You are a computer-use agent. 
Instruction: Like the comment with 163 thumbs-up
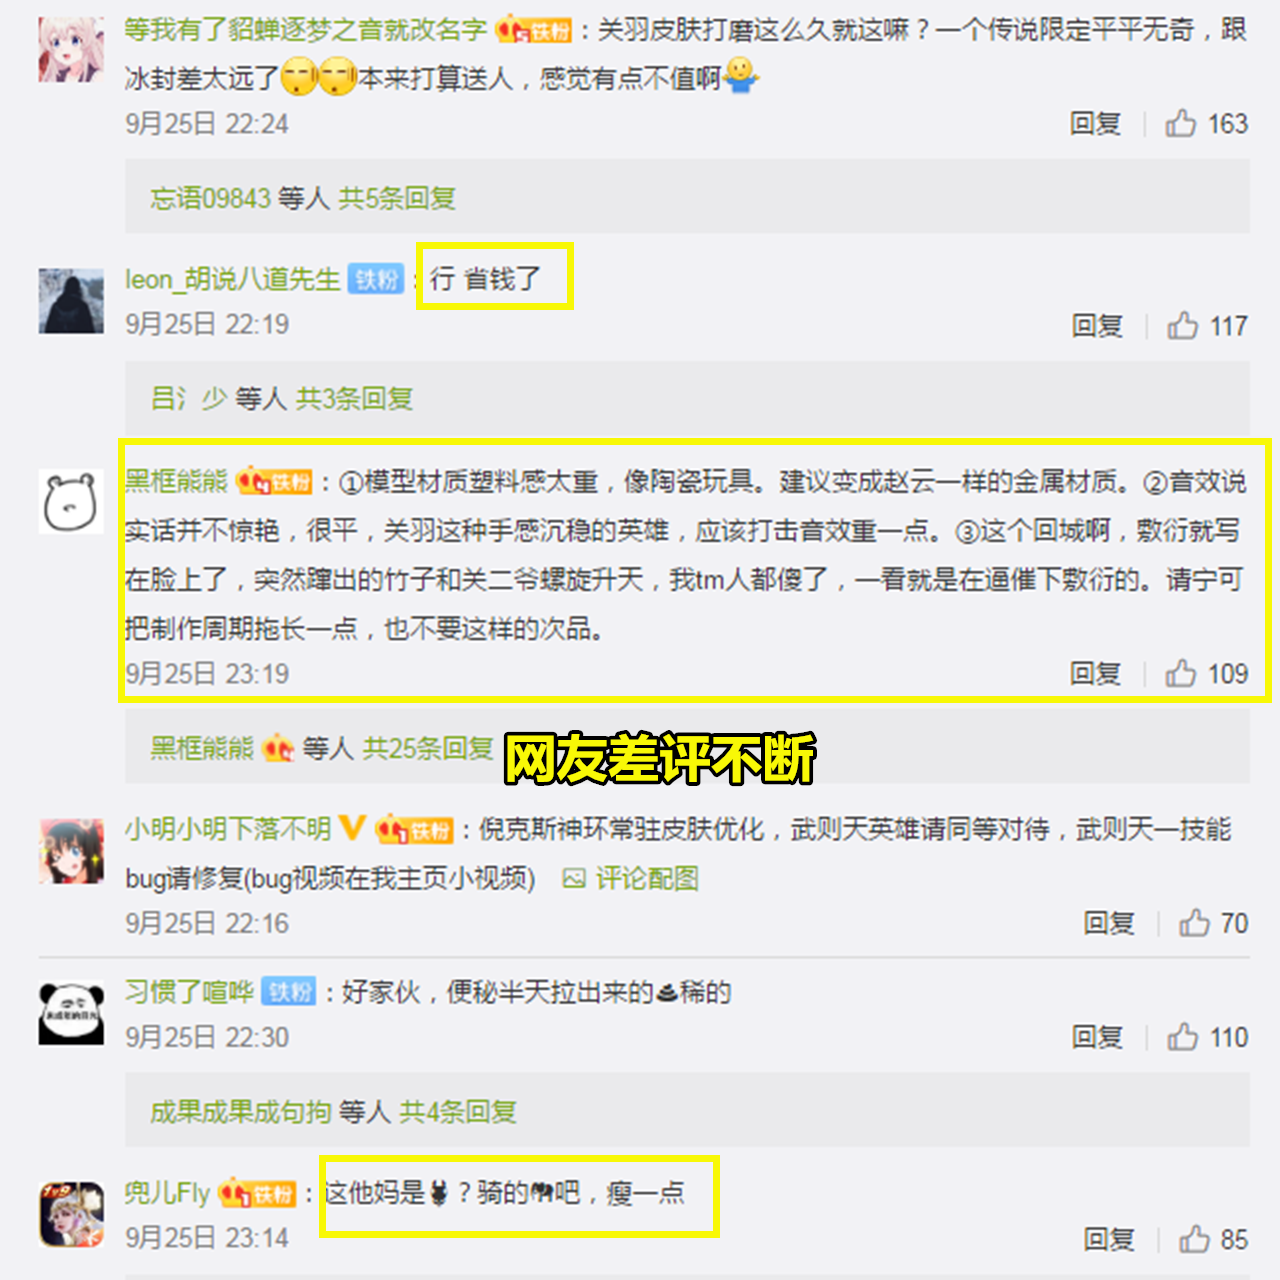tap(1181, 123)
